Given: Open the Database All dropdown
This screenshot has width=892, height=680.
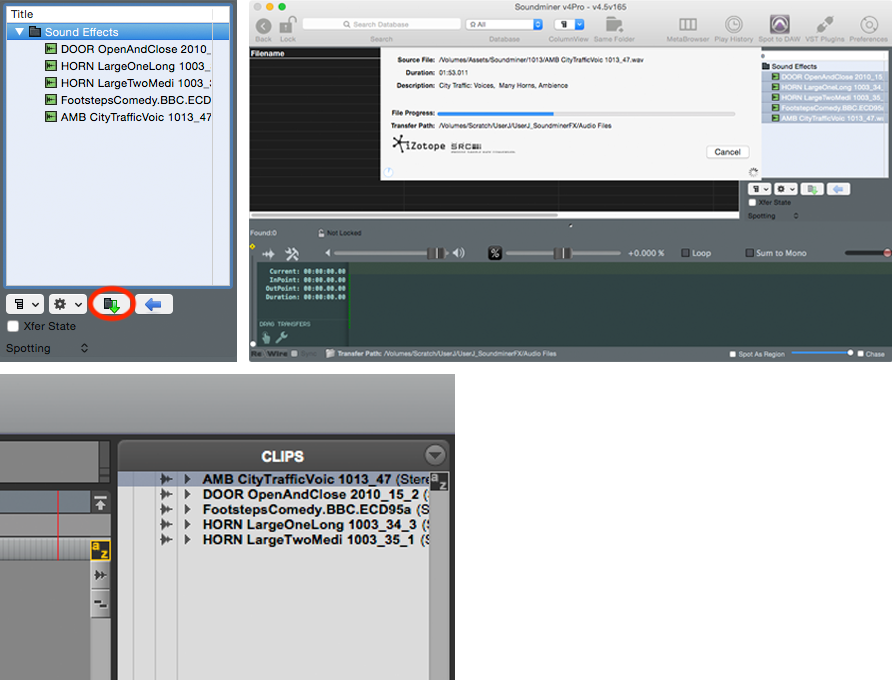Looking at the screenshot, I should 504,24.
